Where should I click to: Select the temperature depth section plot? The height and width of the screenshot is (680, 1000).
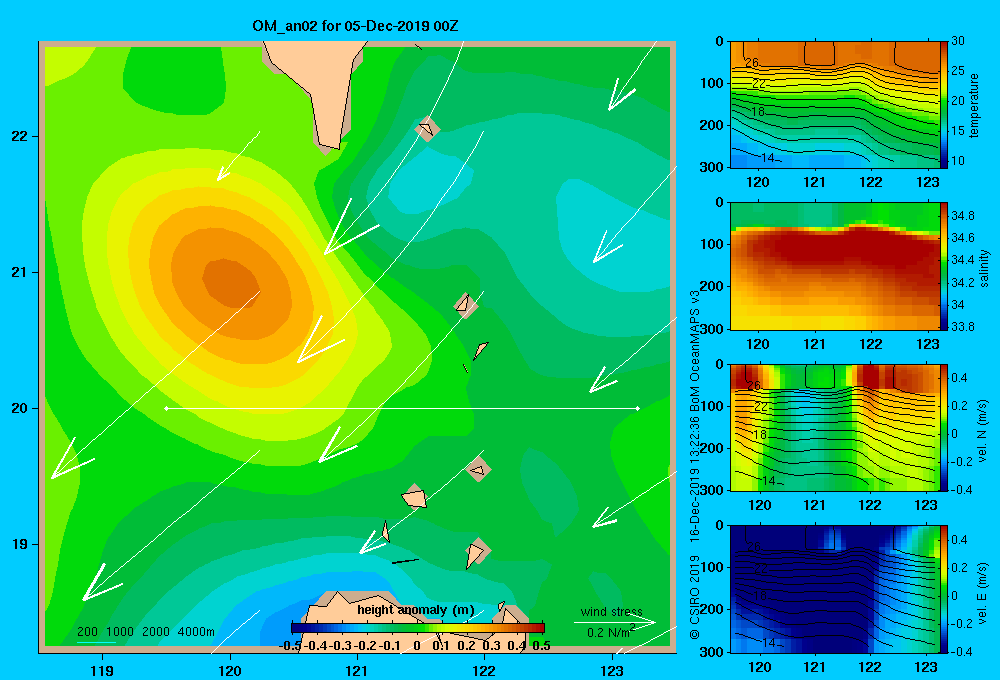click(x=834, y=105)
